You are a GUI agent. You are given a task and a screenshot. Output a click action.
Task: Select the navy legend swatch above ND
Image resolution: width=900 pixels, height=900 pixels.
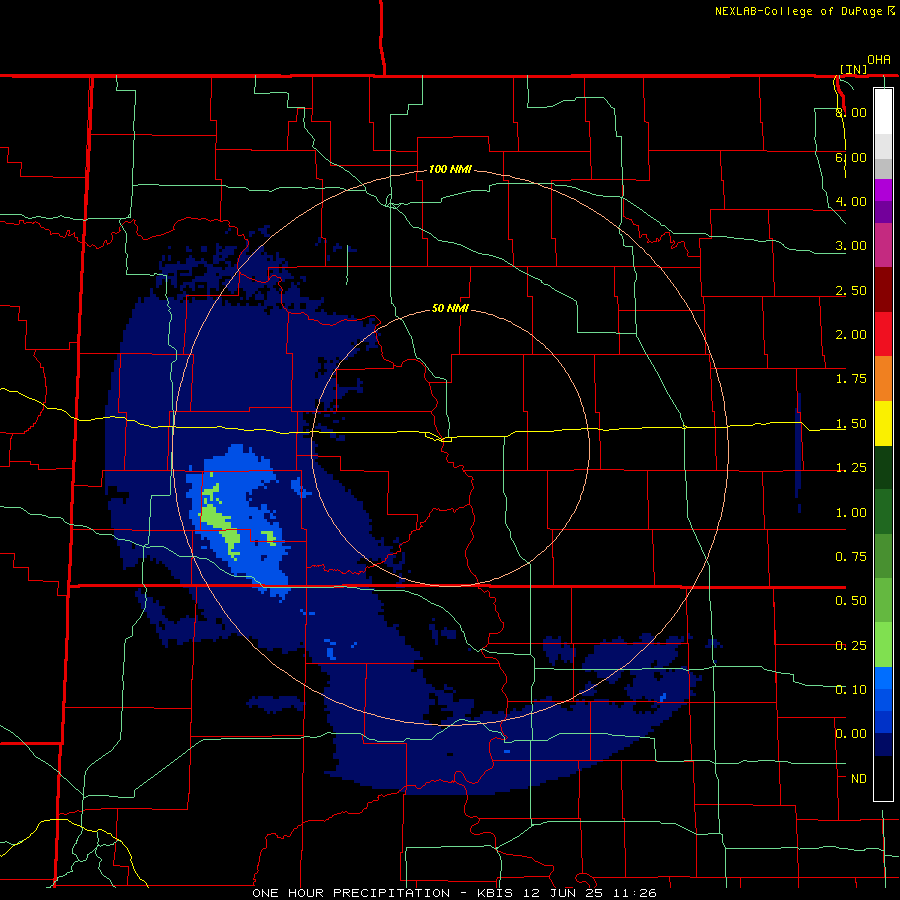pos(883,744)
